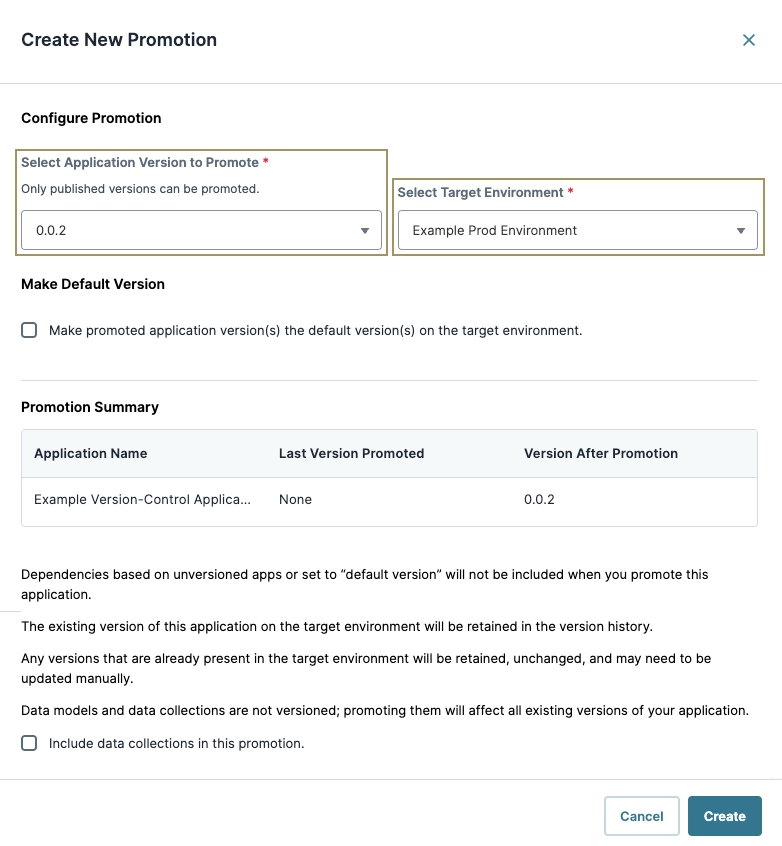Close the Create New Promotion dialog
The height and width of the screenshot is (846, 782).
(749, 40)
